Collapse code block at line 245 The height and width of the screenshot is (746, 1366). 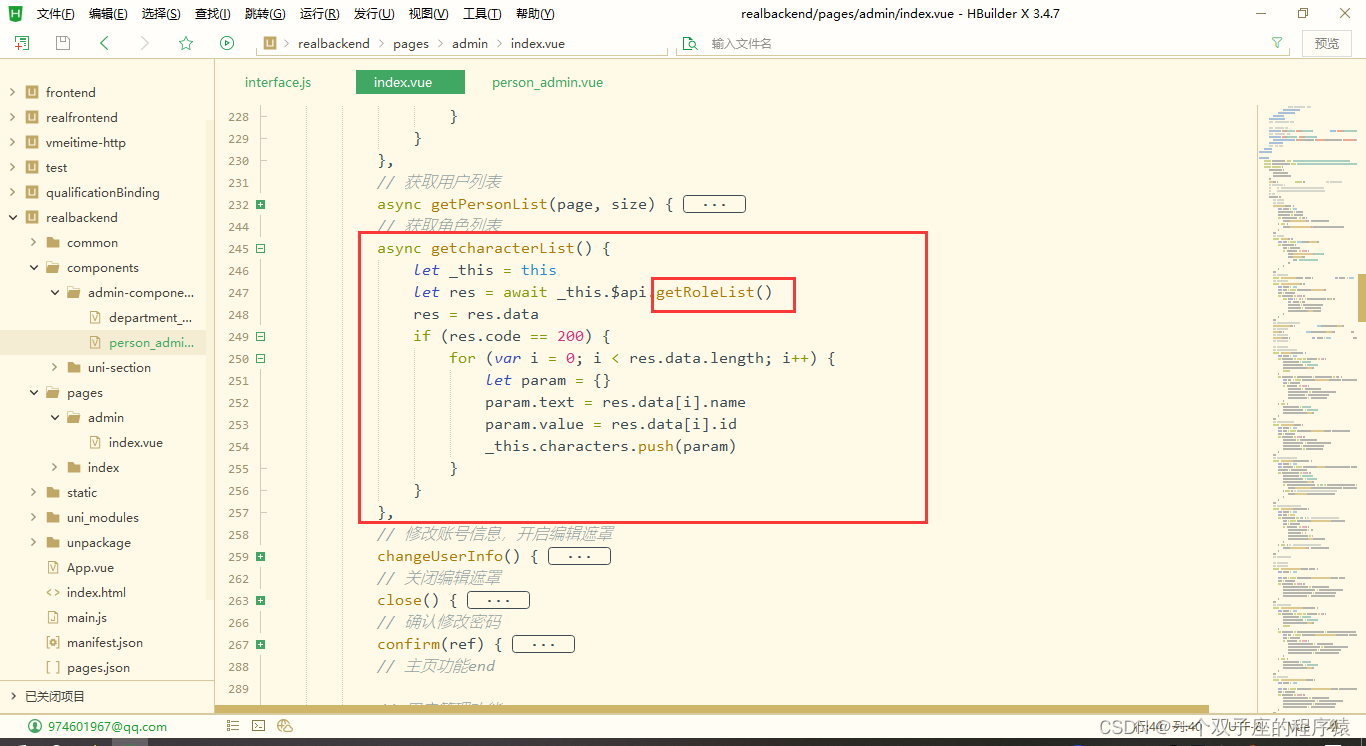261,248
